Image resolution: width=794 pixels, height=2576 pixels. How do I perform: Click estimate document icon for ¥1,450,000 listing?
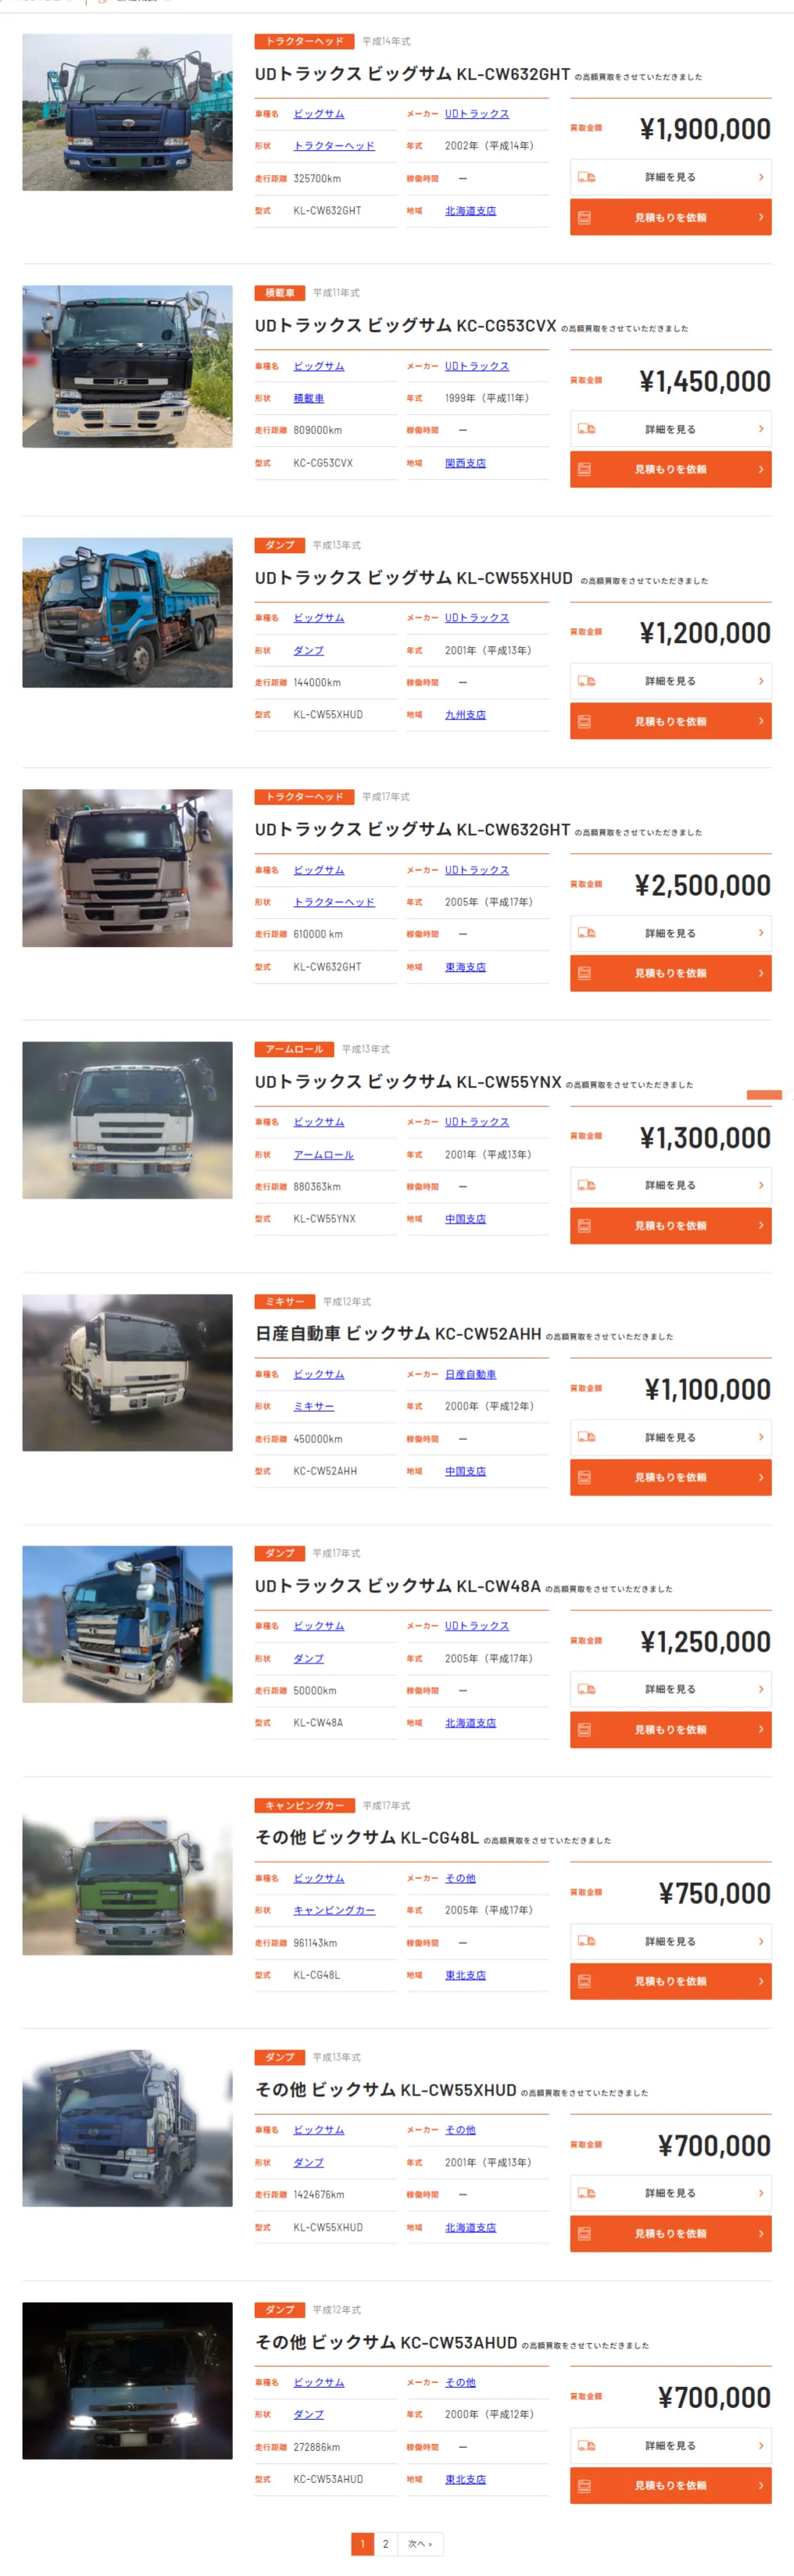coord(585,469)
